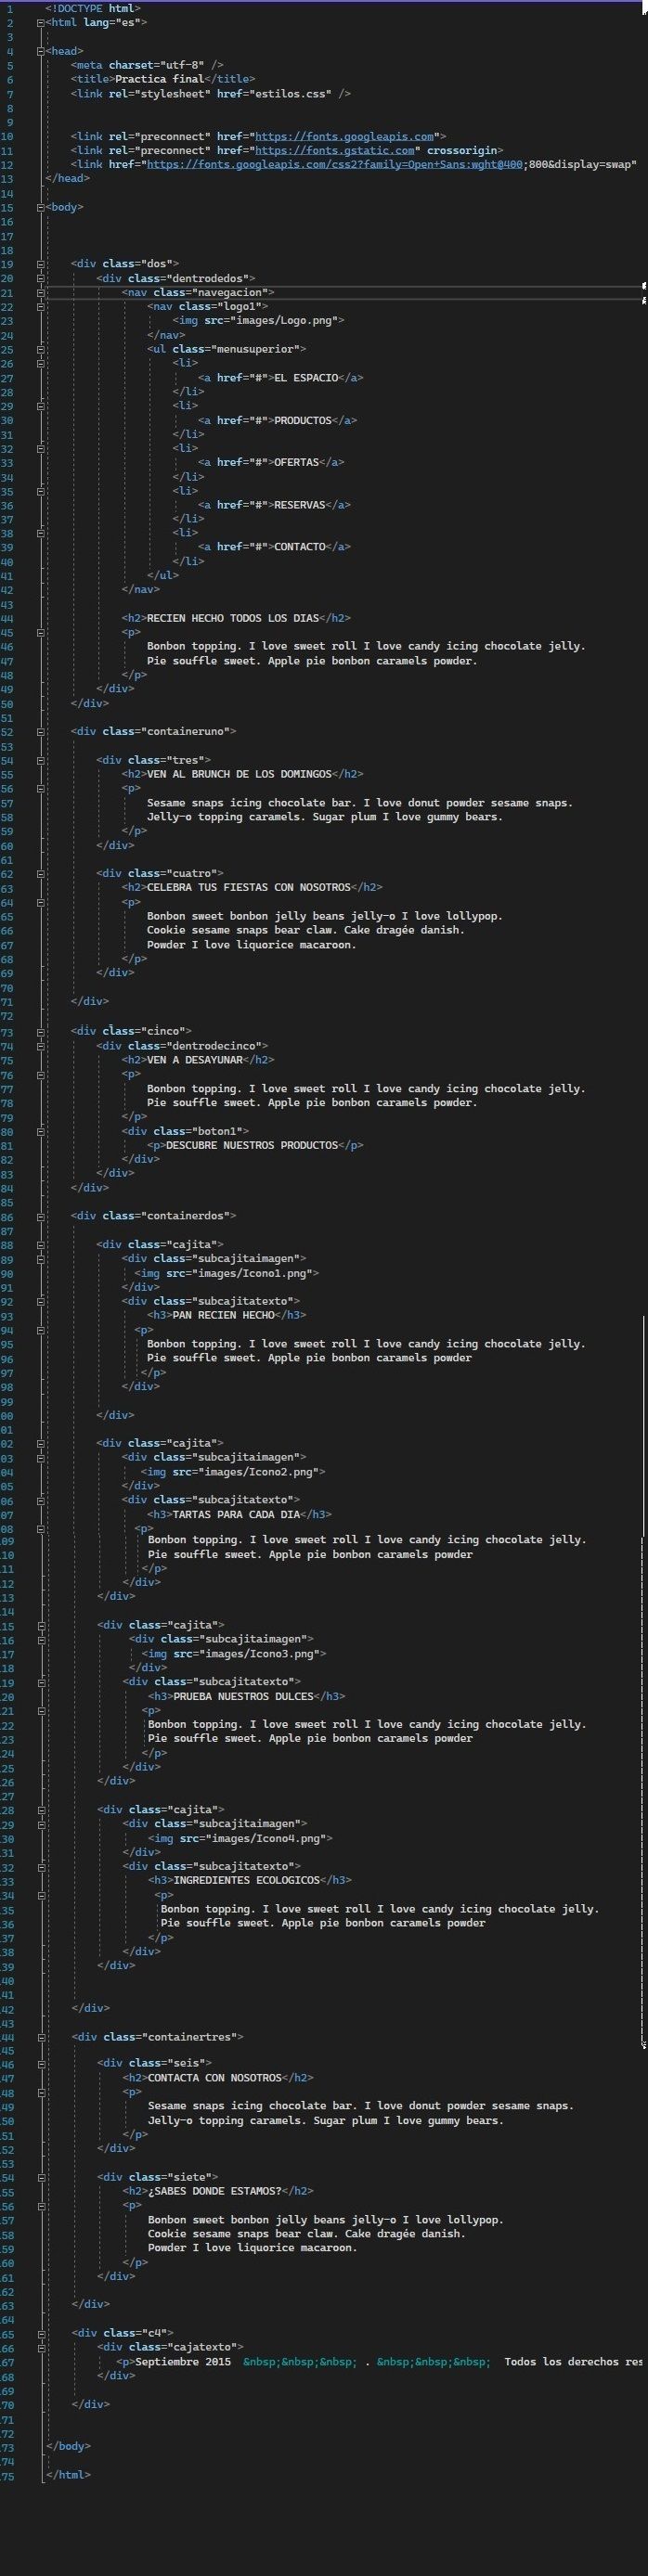648x2576 pixels.
Task: Fold the div class="containertres" block
Action: [x=40, y=2036]
